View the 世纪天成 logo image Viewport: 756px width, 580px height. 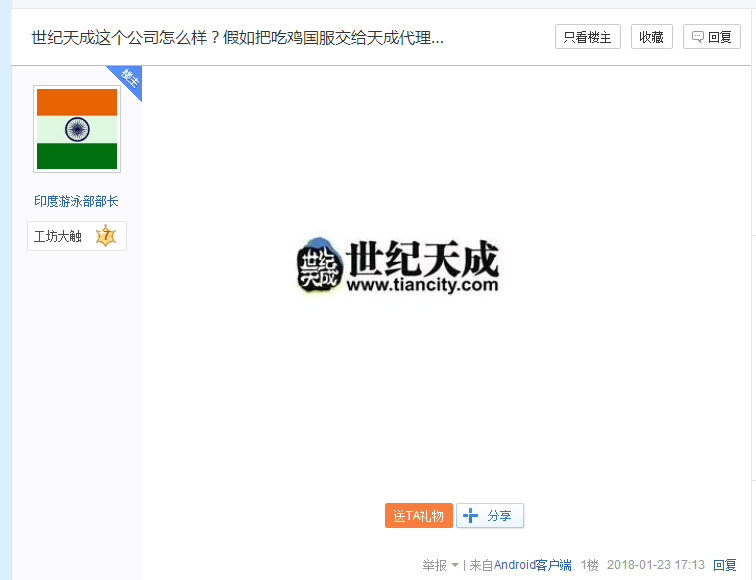(397, 266)
